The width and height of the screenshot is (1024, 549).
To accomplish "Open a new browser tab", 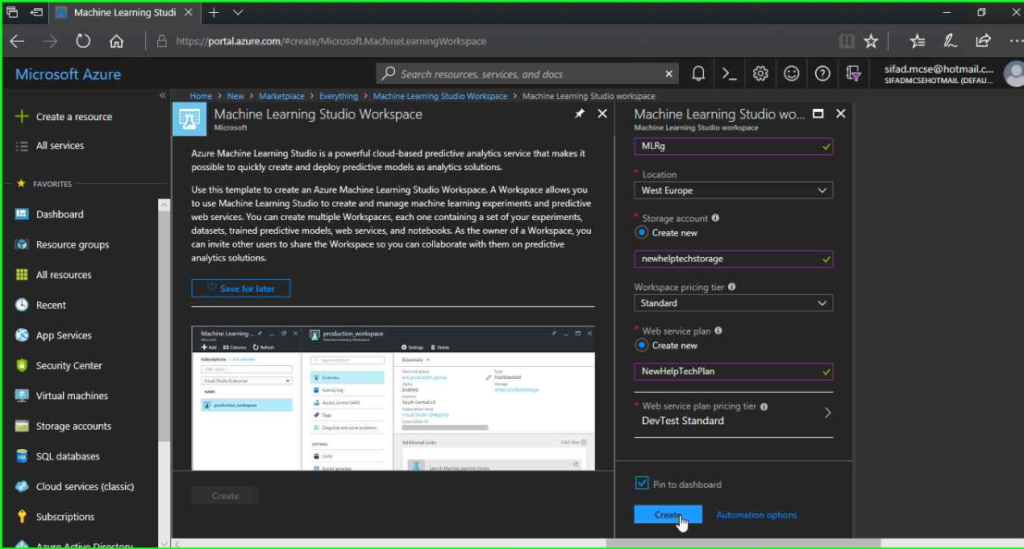I will tap(214, 12).
